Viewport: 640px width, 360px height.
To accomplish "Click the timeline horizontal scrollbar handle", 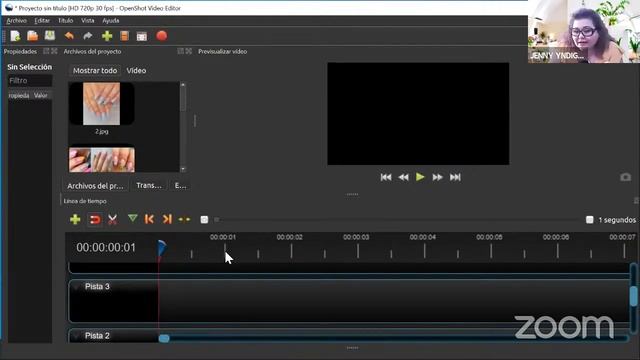I will [164, 338].
